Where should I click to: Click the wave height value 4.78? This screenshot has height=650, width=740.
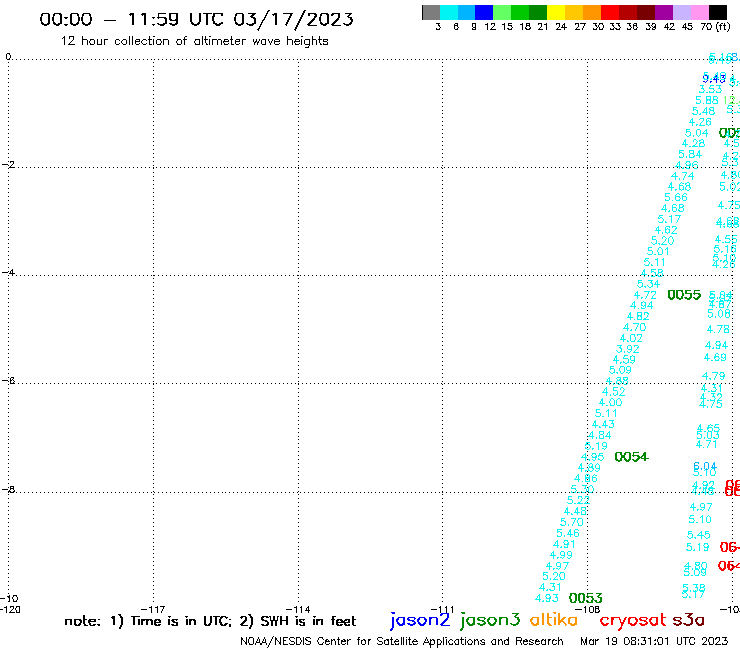(x=718, y=329)
